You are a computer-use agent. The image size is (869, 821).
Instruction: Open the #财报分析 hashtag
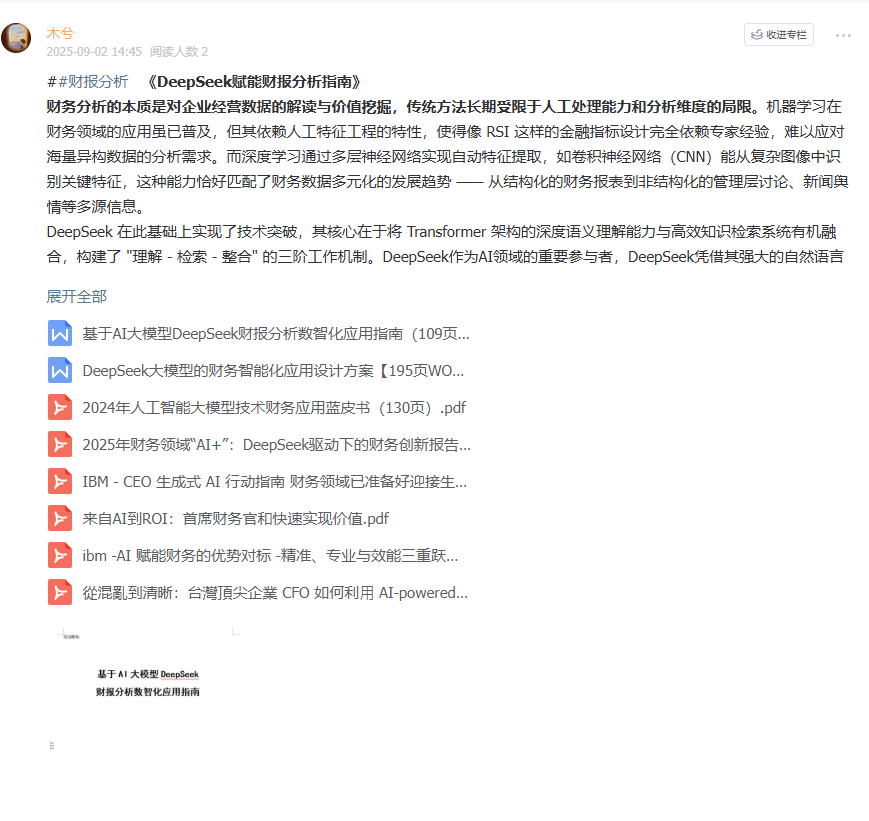tap(93, 82)
